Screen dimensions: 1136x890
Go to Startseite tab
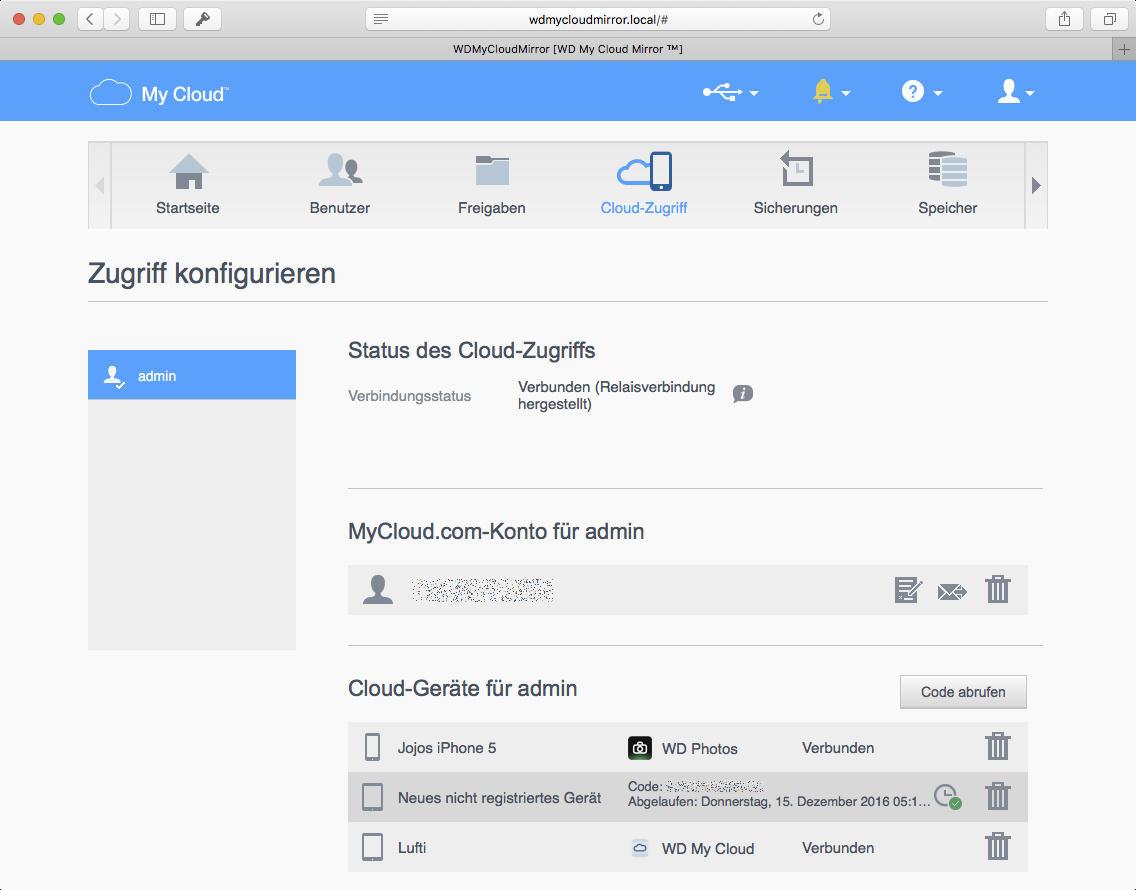[x=188, y=185]
